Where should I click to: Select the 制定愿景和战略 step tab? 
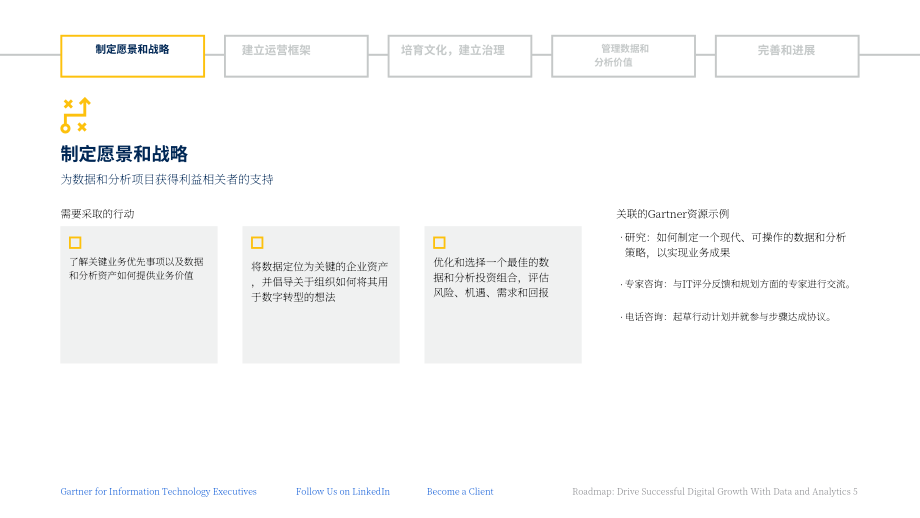[133, 56]
